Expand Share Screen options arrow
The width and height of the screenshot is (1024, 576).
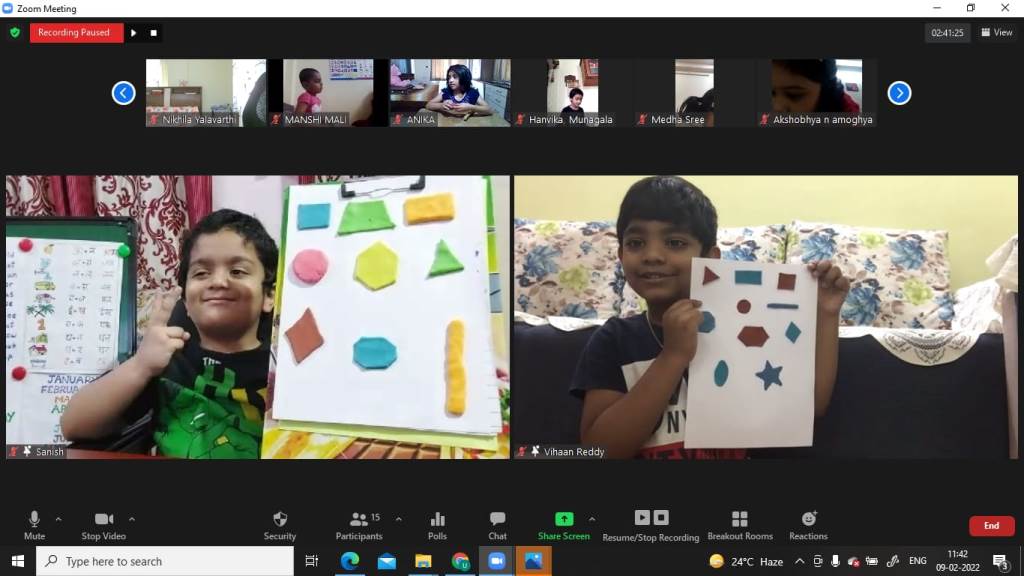[x=592, y=519]
